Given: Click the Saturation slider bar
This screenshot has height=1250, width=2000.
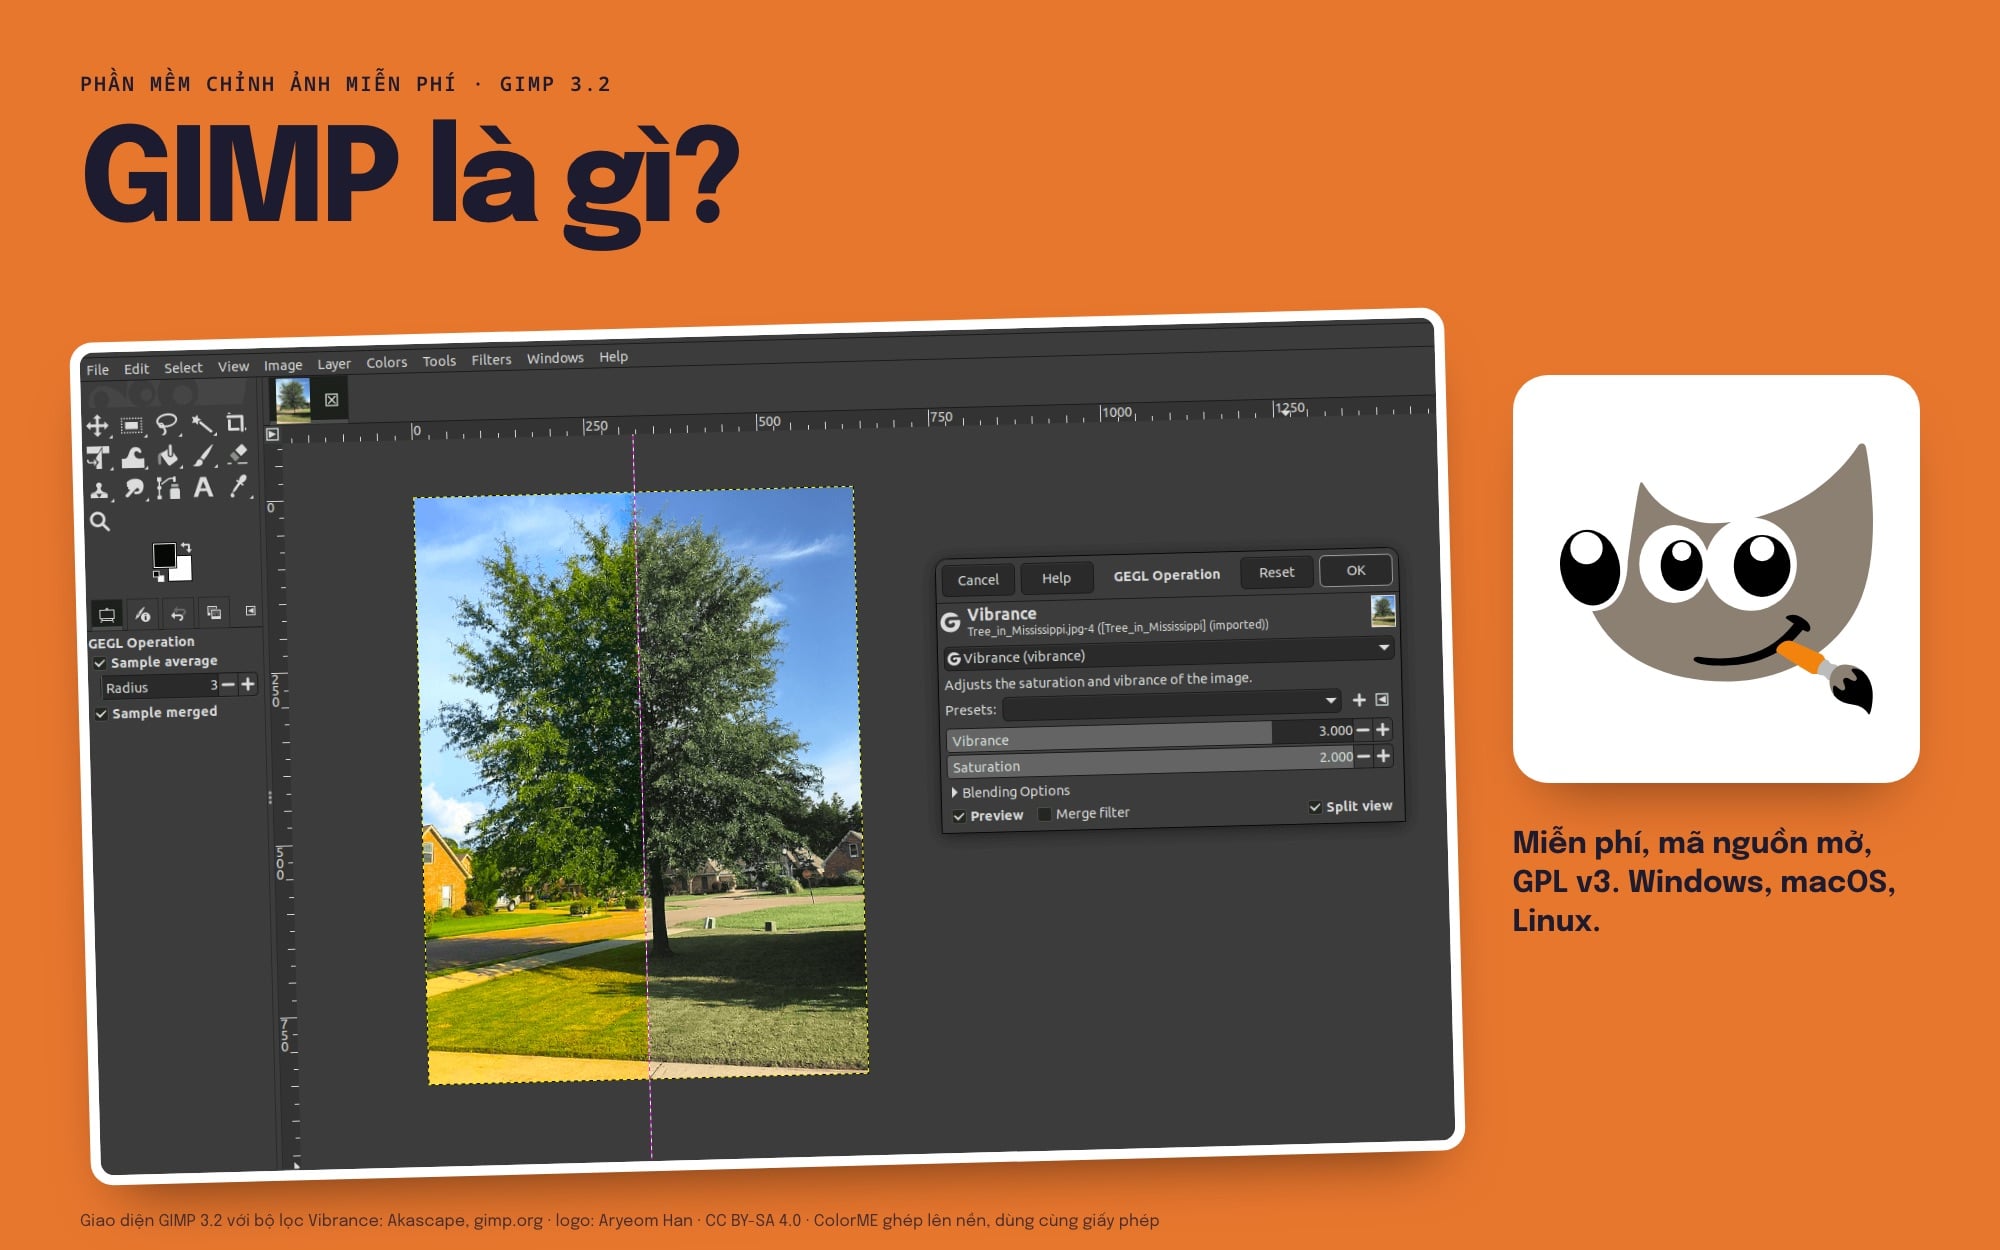Looking at the screenshot, I should (1151, 762).
